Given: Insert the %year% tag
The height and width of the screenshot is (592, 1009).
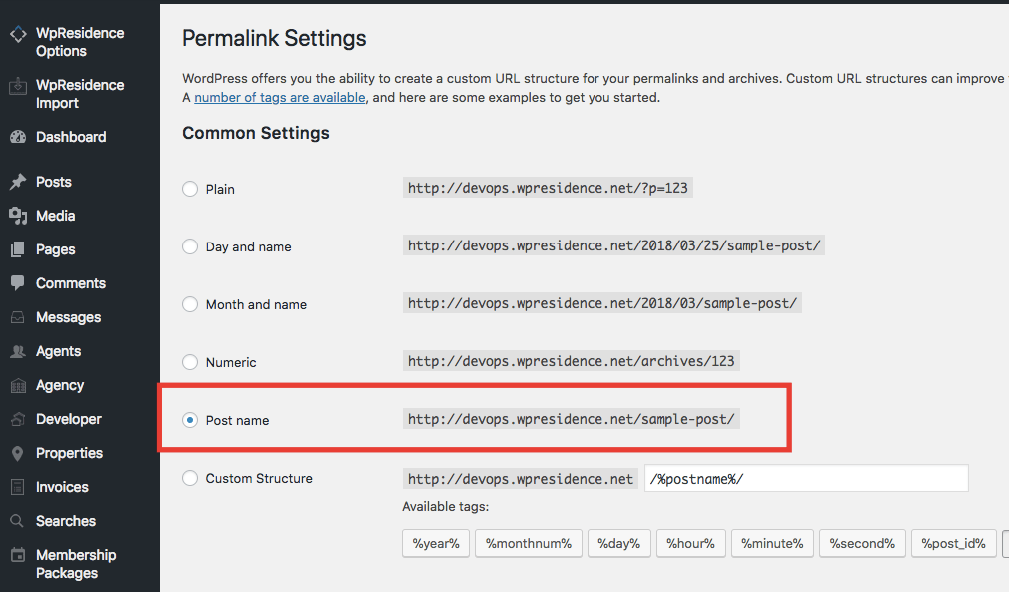Looking at the screenshot, I should tap(435, 543).
